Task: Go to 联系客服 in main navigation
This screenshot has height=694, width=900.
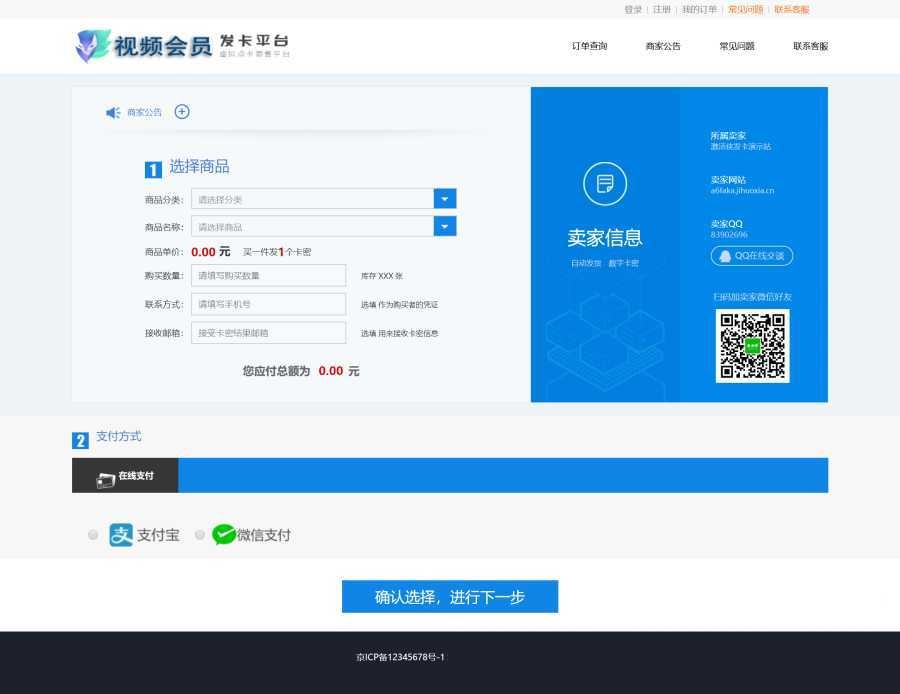Action: (810, 46)
